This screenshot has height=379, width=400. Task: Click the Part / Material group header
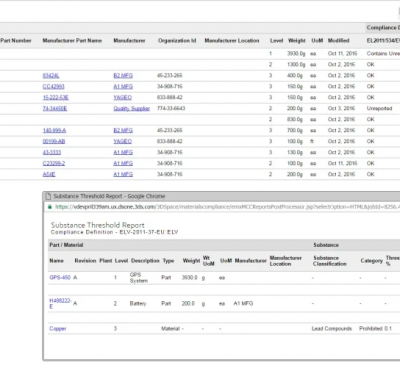point(66,245)
